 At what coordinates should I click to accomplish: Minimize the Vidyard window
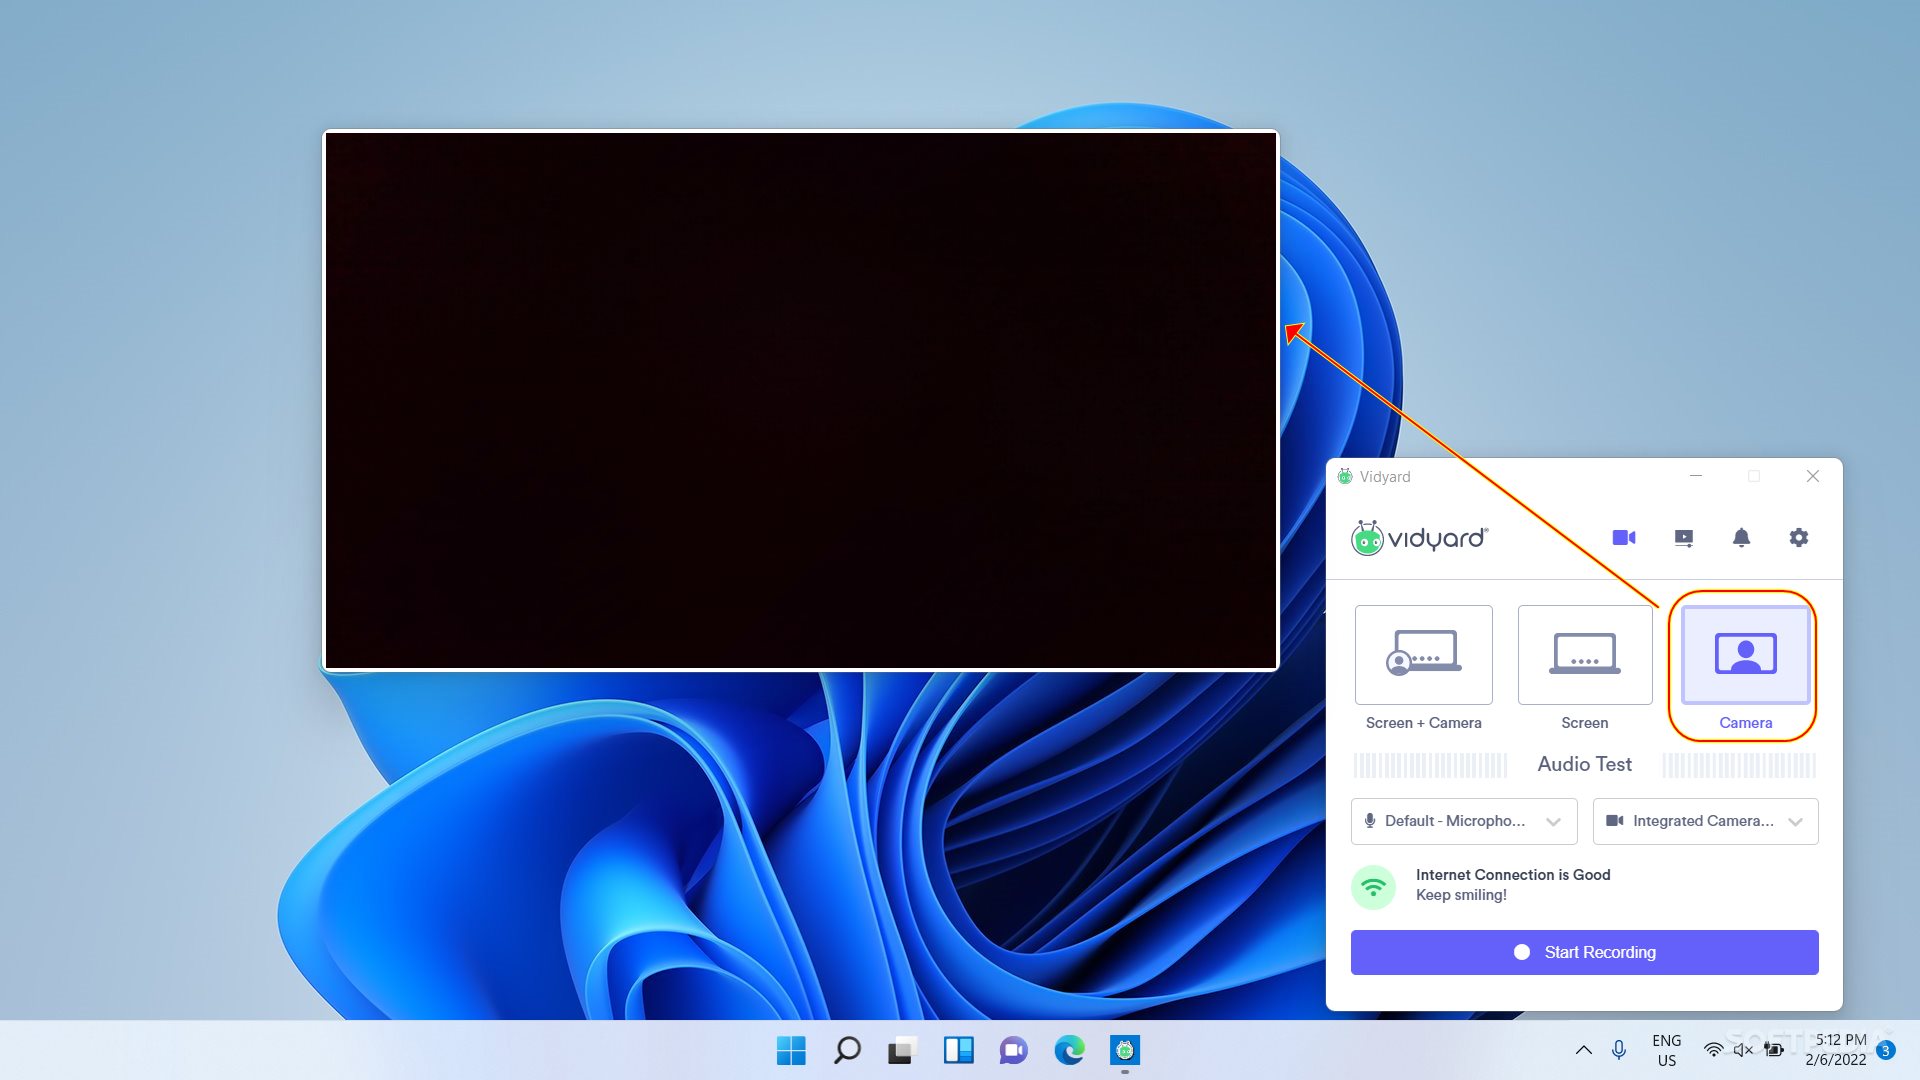[1696, 476]
